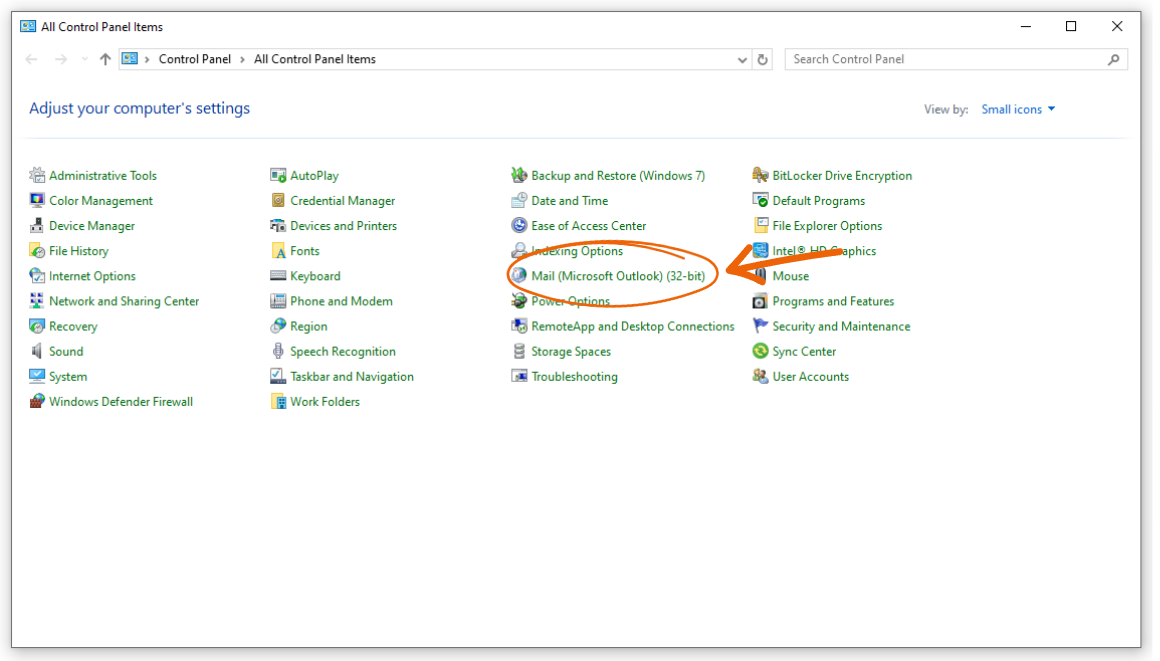Click the Back navigation arrow
Screen dimensions: 1160x661
point(31,59)
